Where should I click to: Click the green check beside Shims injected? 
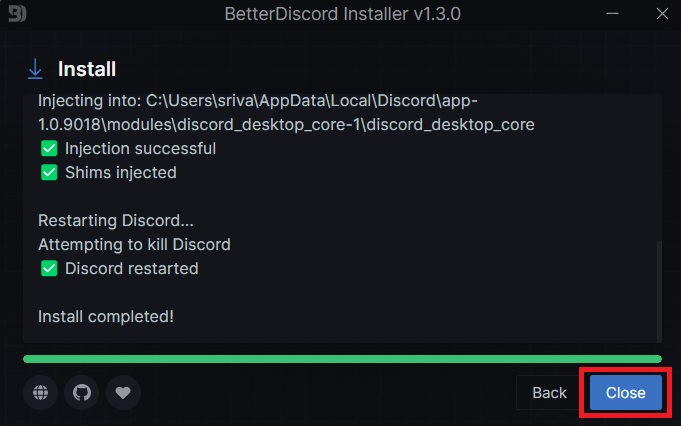[48, 172]
